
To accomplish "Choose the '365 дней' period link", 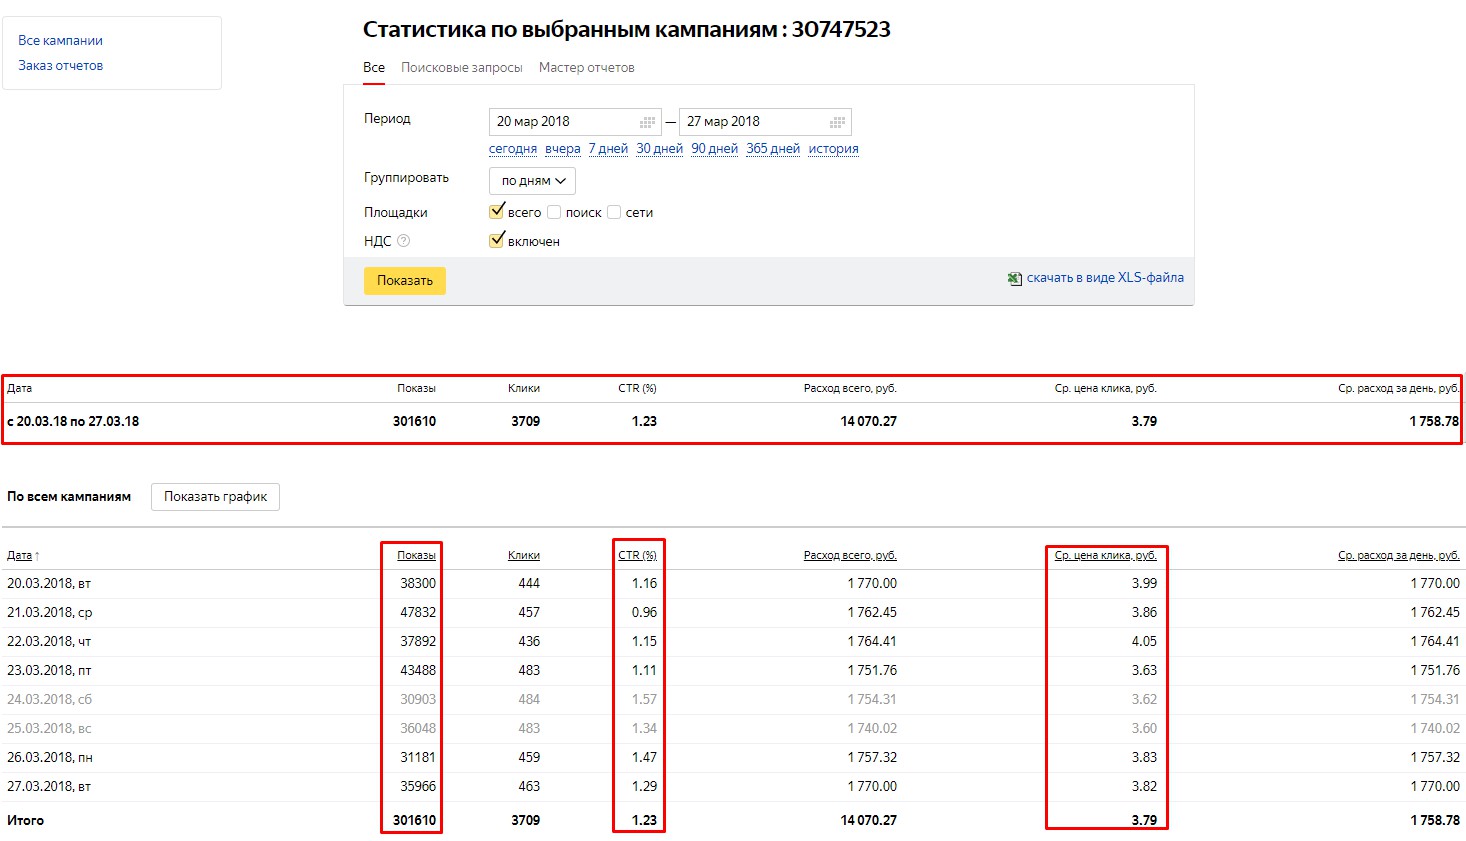I will point(773,149).
